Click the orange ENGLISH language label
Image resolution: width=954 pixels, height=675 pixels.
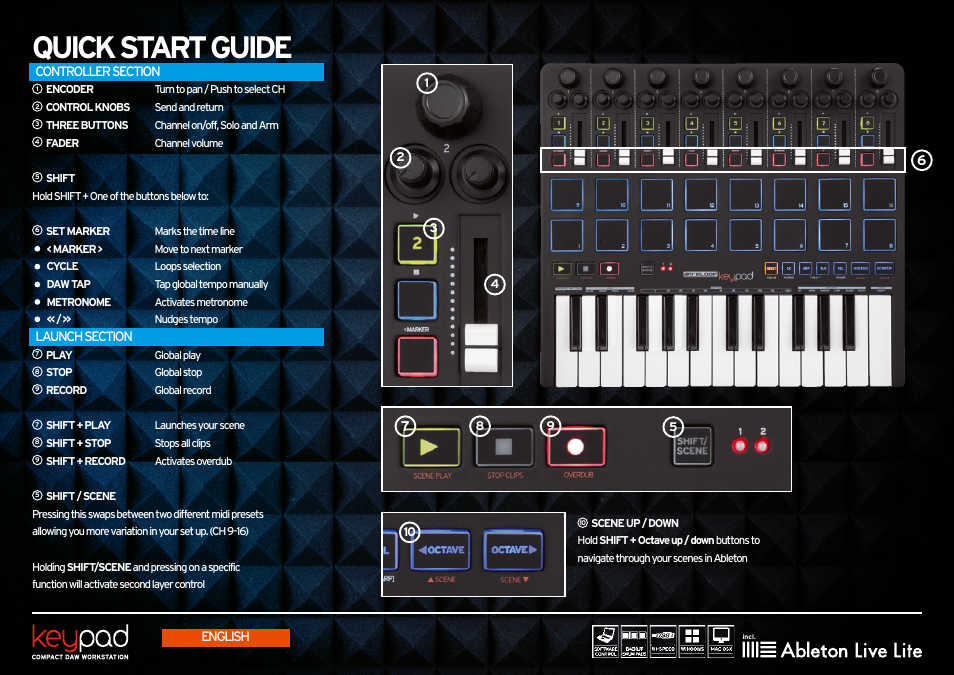226,637
